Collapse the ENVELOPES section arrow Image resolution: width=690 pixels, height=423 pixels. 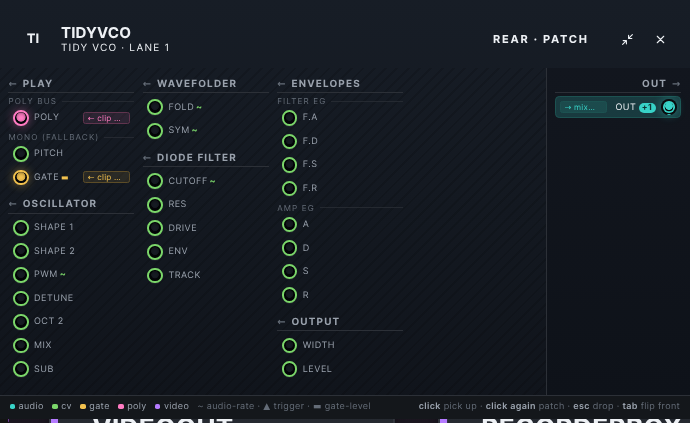coord(281,84)
